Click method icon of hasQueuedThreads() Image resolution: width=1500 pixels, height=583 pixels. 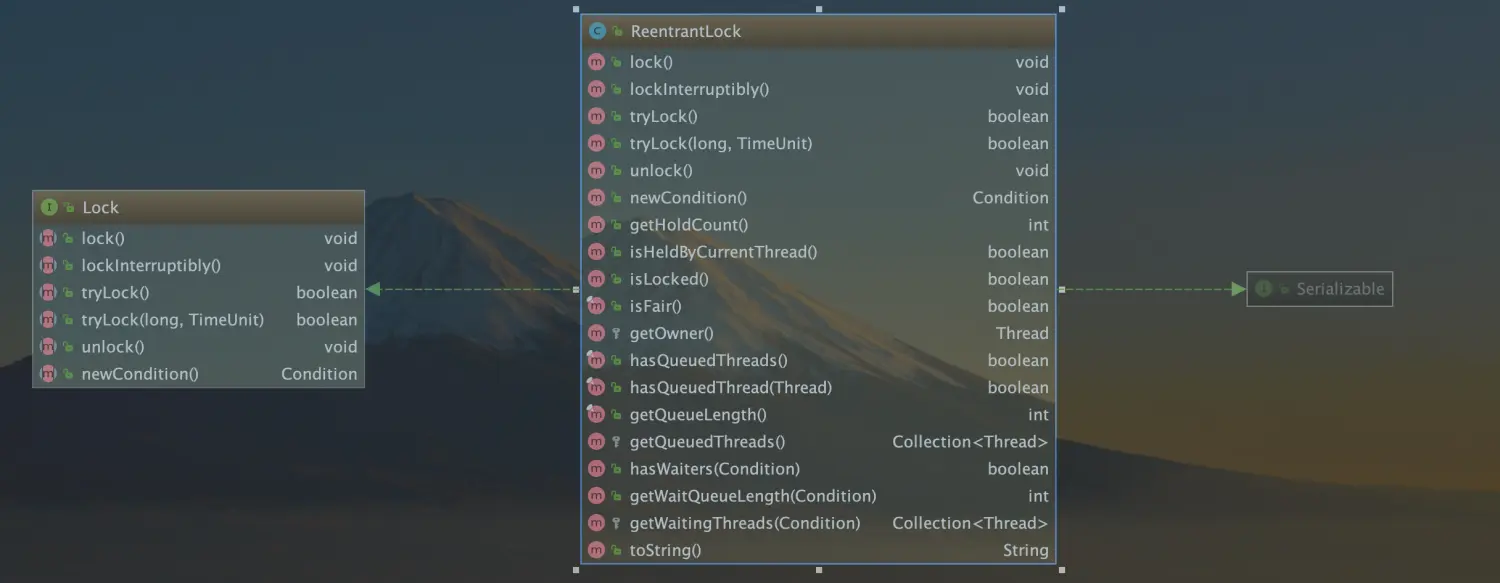(597, 360)
